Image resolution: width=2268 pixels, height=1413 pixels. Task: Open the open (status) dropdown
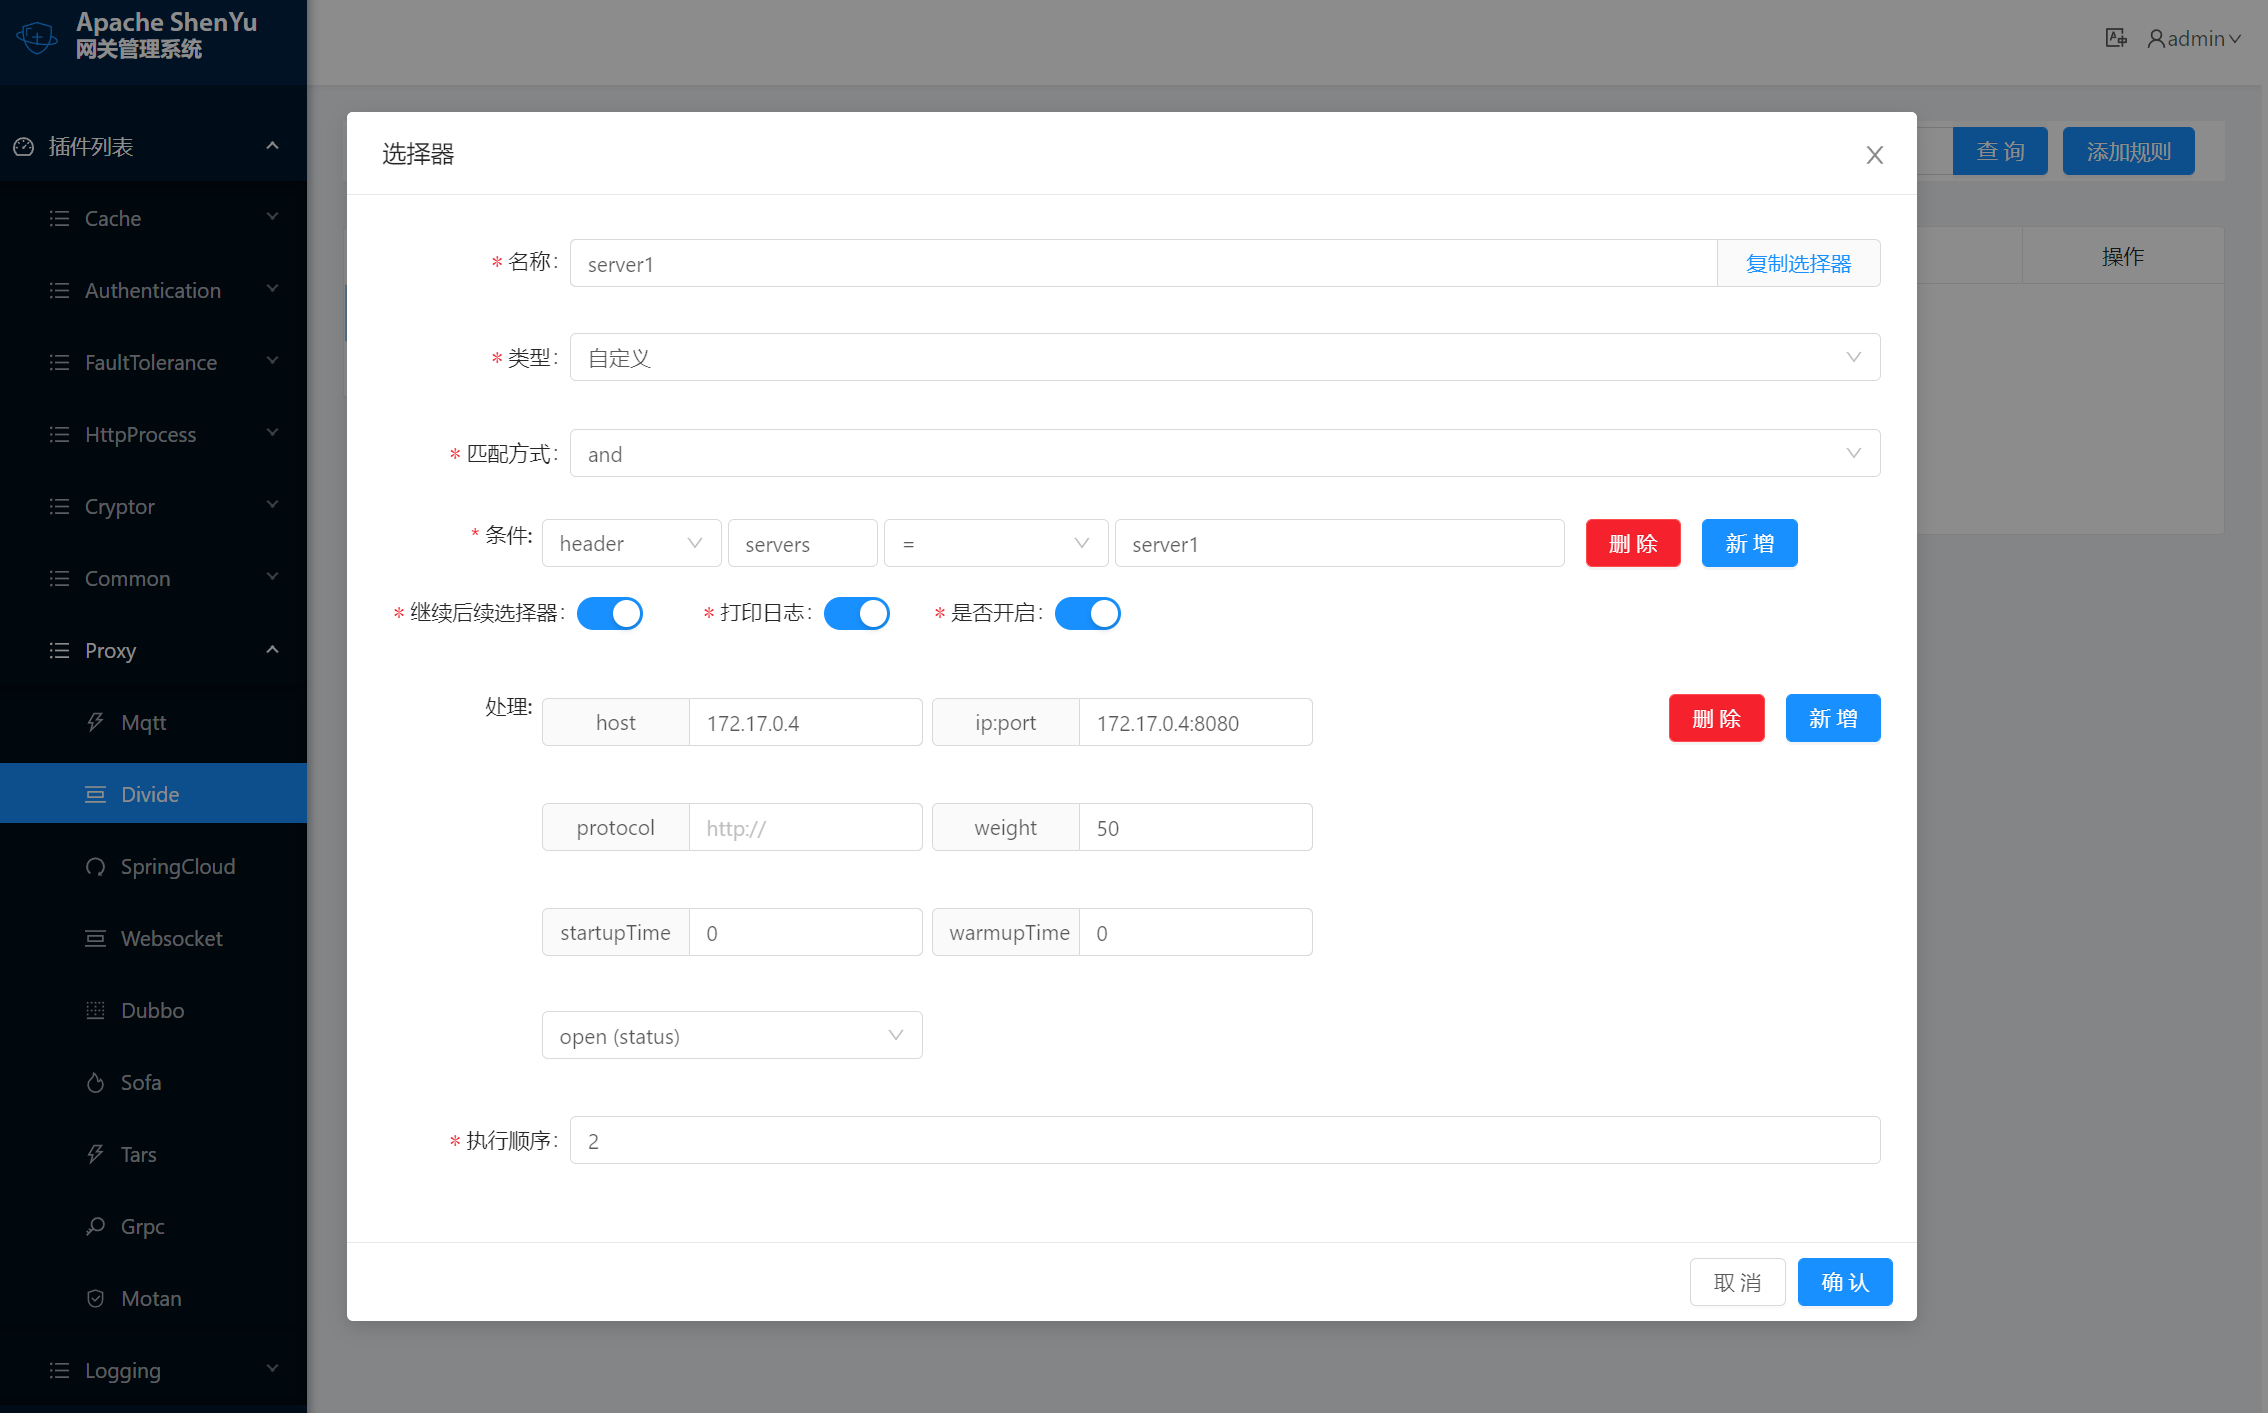731,1035
